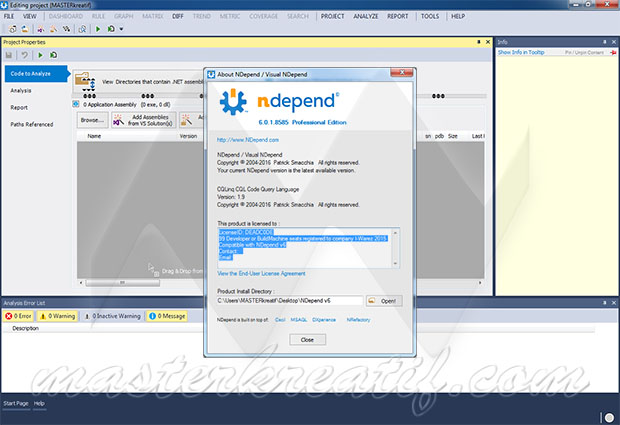Click the main toolbar run-analysis-and-report icon

pos(111,29)
